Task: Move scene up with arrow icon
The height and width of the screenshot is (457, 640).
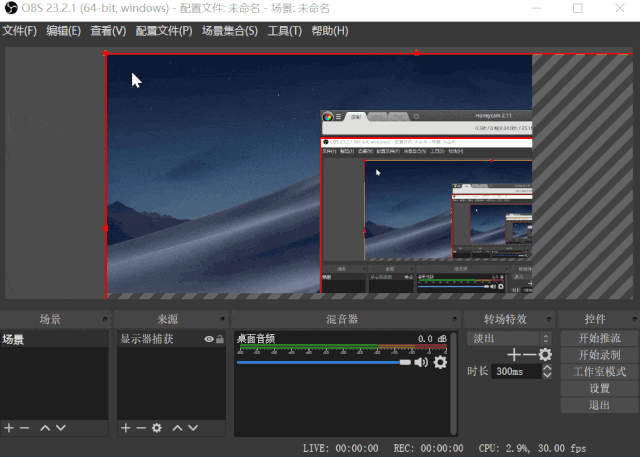Action: tap(45, 428)
